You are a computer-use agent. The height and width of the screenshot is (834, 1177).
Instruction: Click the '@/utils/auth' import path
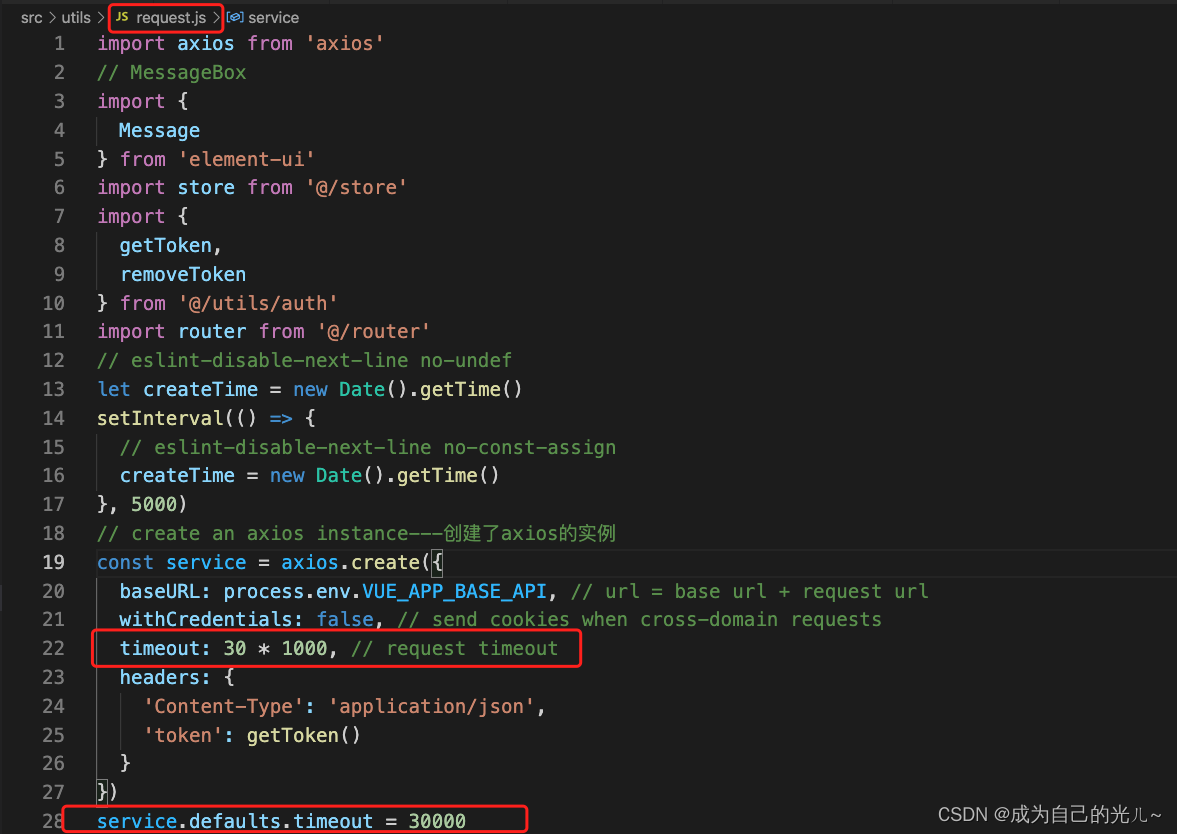coord(257,303)
